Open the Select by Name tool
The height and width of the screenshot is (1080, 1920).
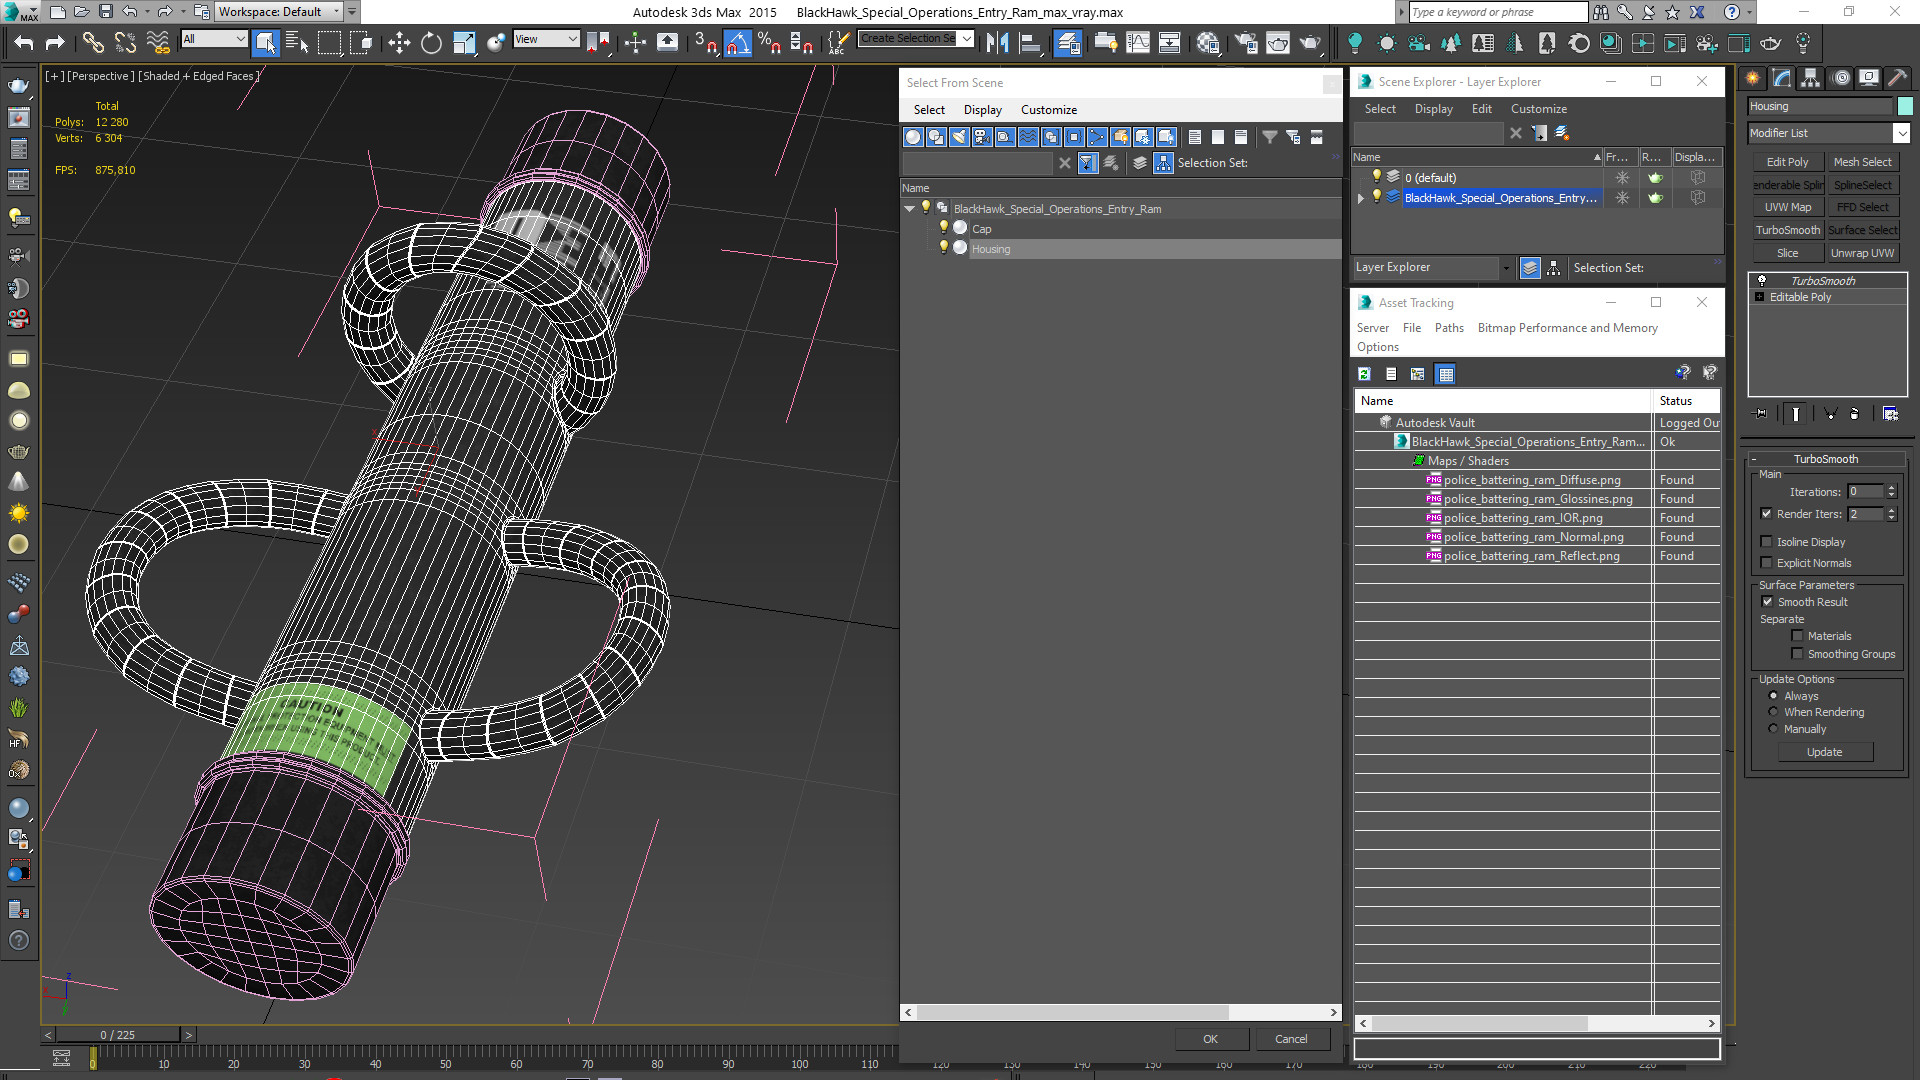point(297,42)
